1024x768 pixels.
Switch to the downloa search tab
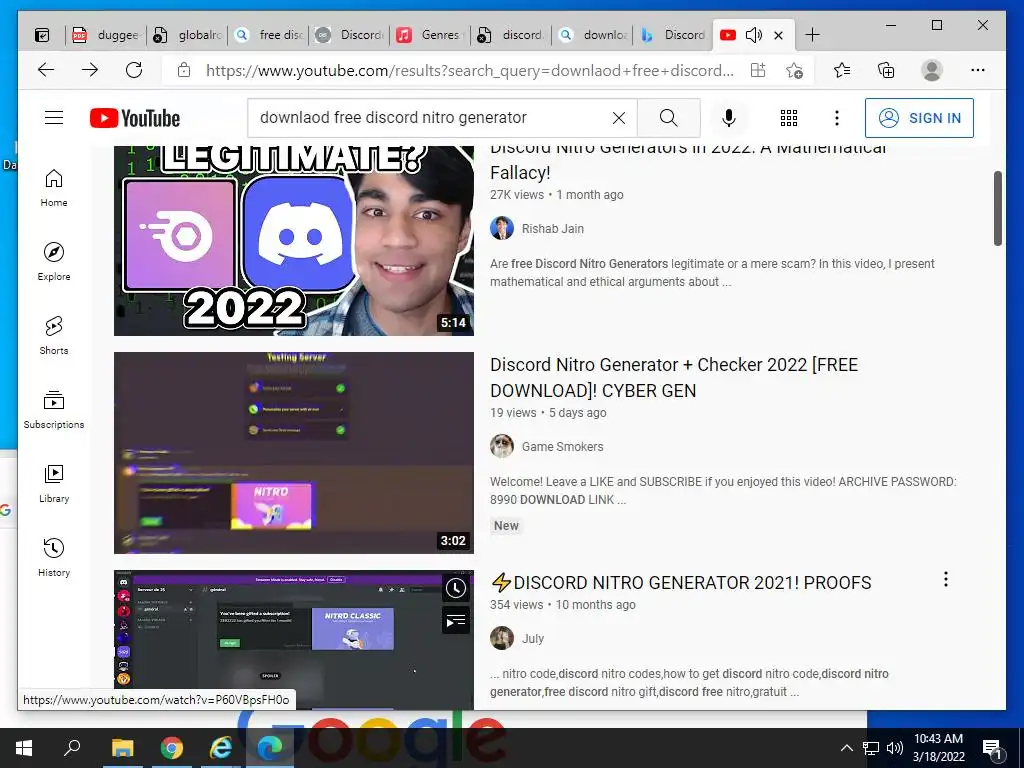(x=592, y=35)
